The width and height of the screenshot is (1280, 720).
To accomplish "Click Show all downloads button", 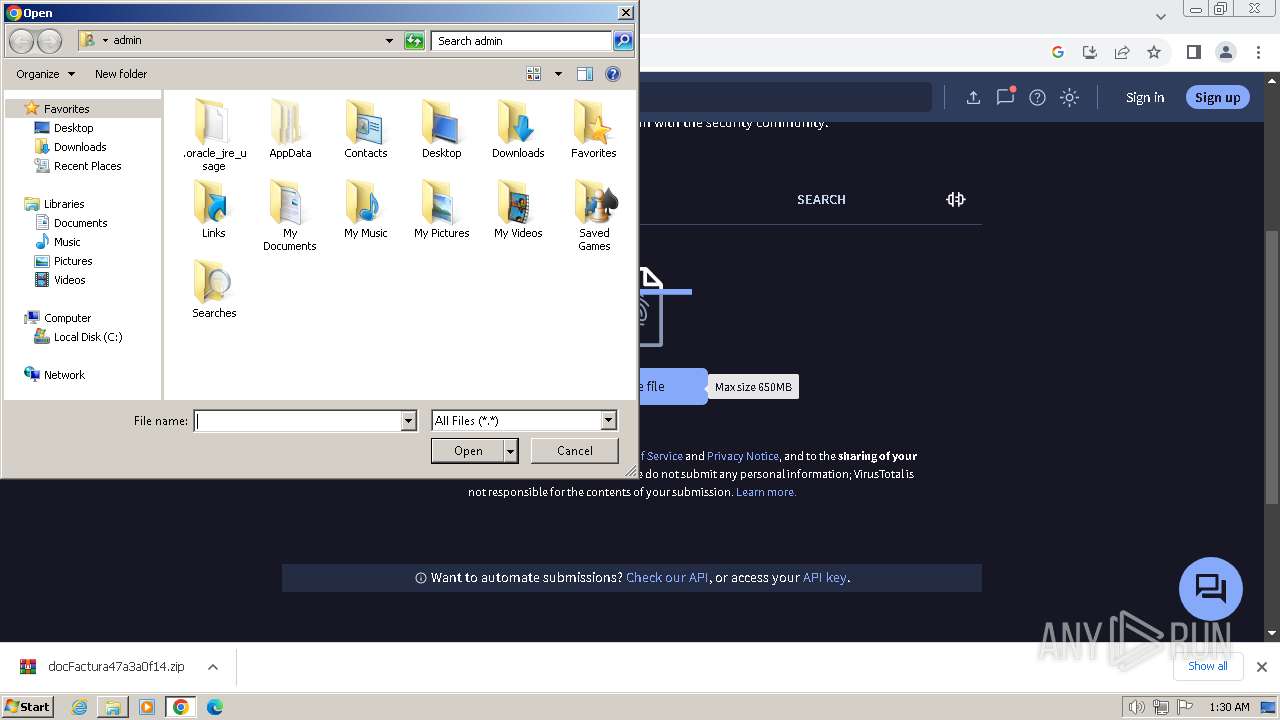I will pos(1208,666).
